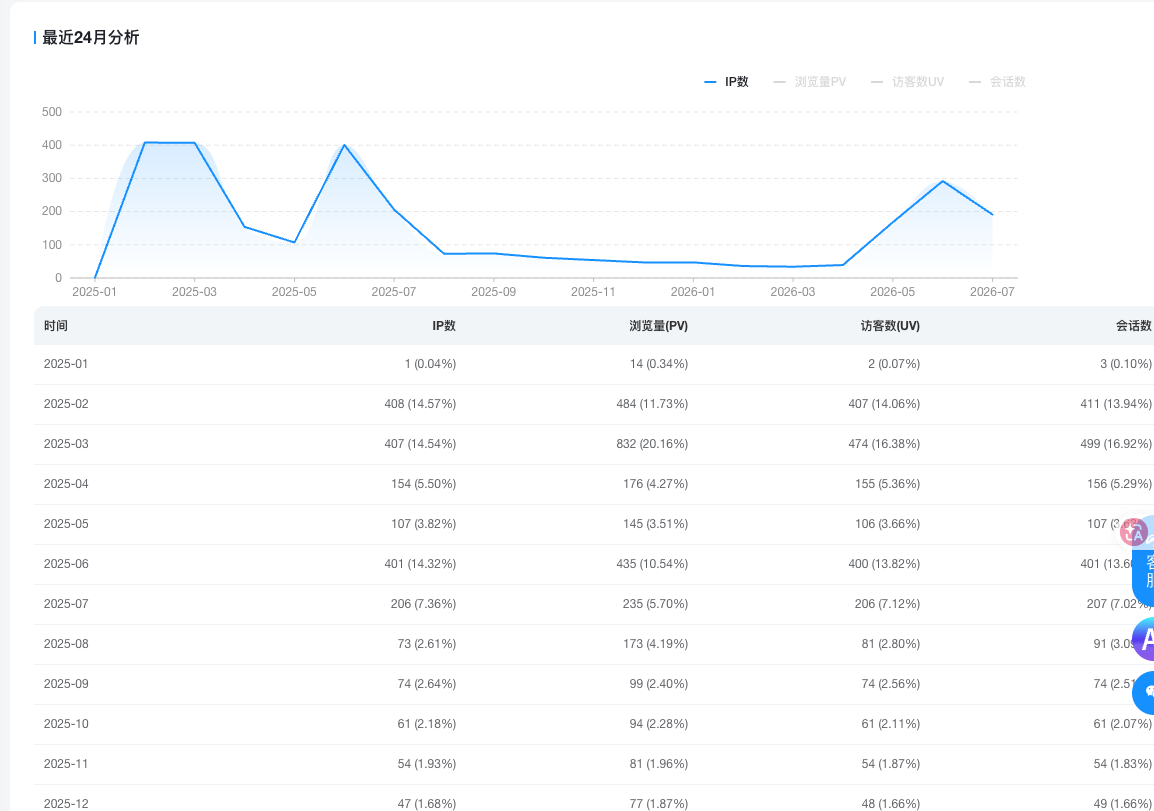Click the 浏览量(PV) table column header

coord(659,326)
